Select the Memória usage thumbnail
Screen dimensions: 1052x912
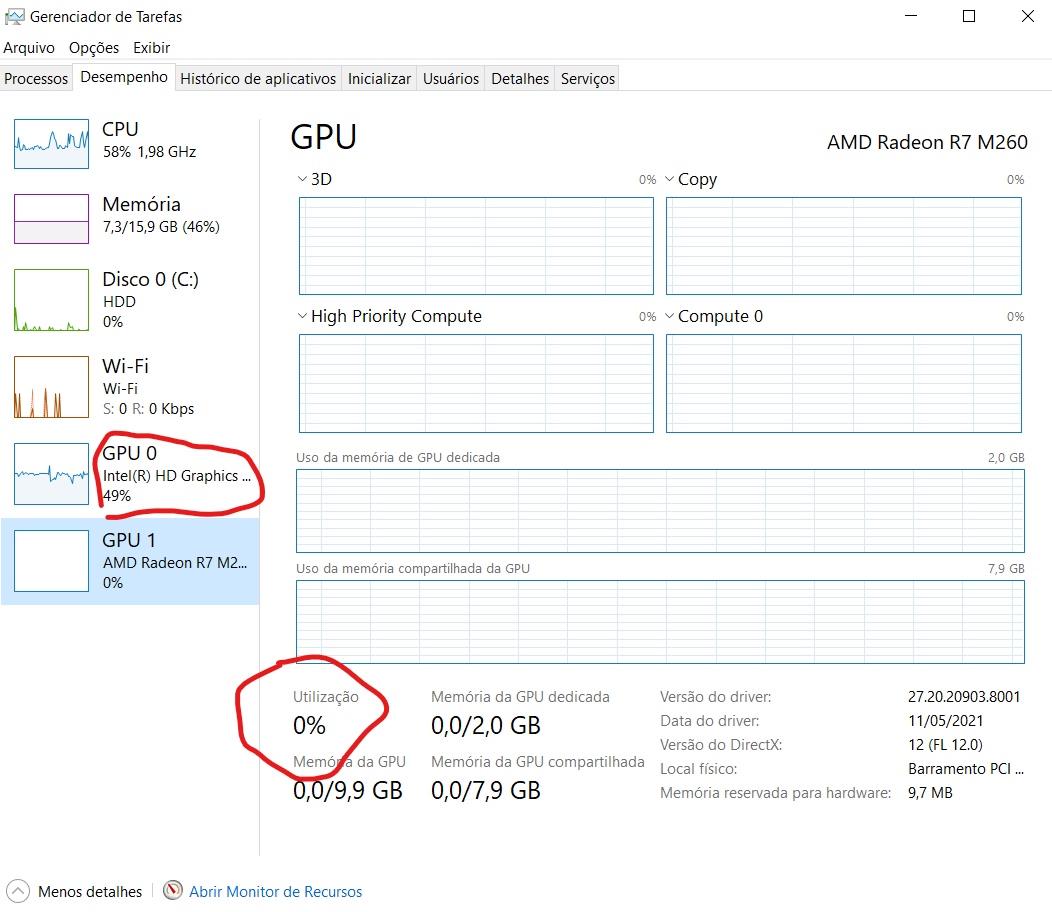pos(52,219)
